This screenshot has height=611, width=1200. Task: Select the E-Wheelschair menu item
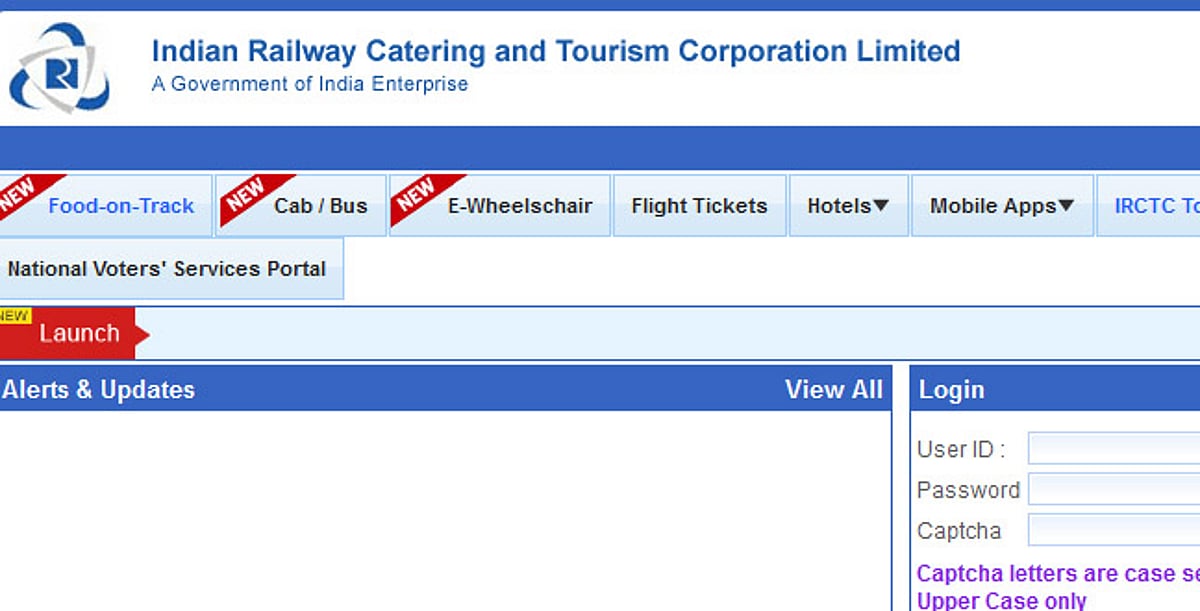(519, 206)
